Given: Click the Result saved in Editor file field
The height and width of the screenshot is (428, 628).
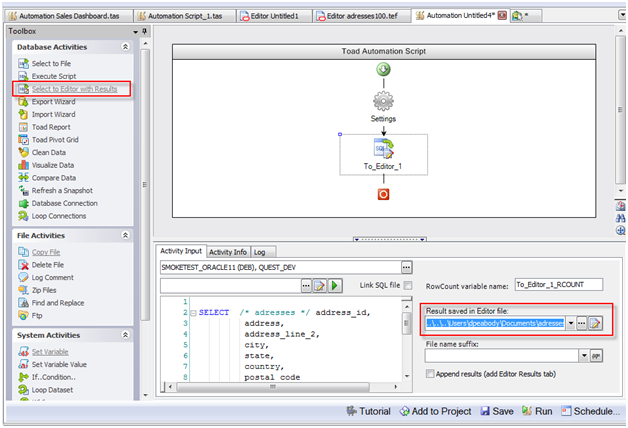Looking at the screenshot, I should tap(495, 323).
